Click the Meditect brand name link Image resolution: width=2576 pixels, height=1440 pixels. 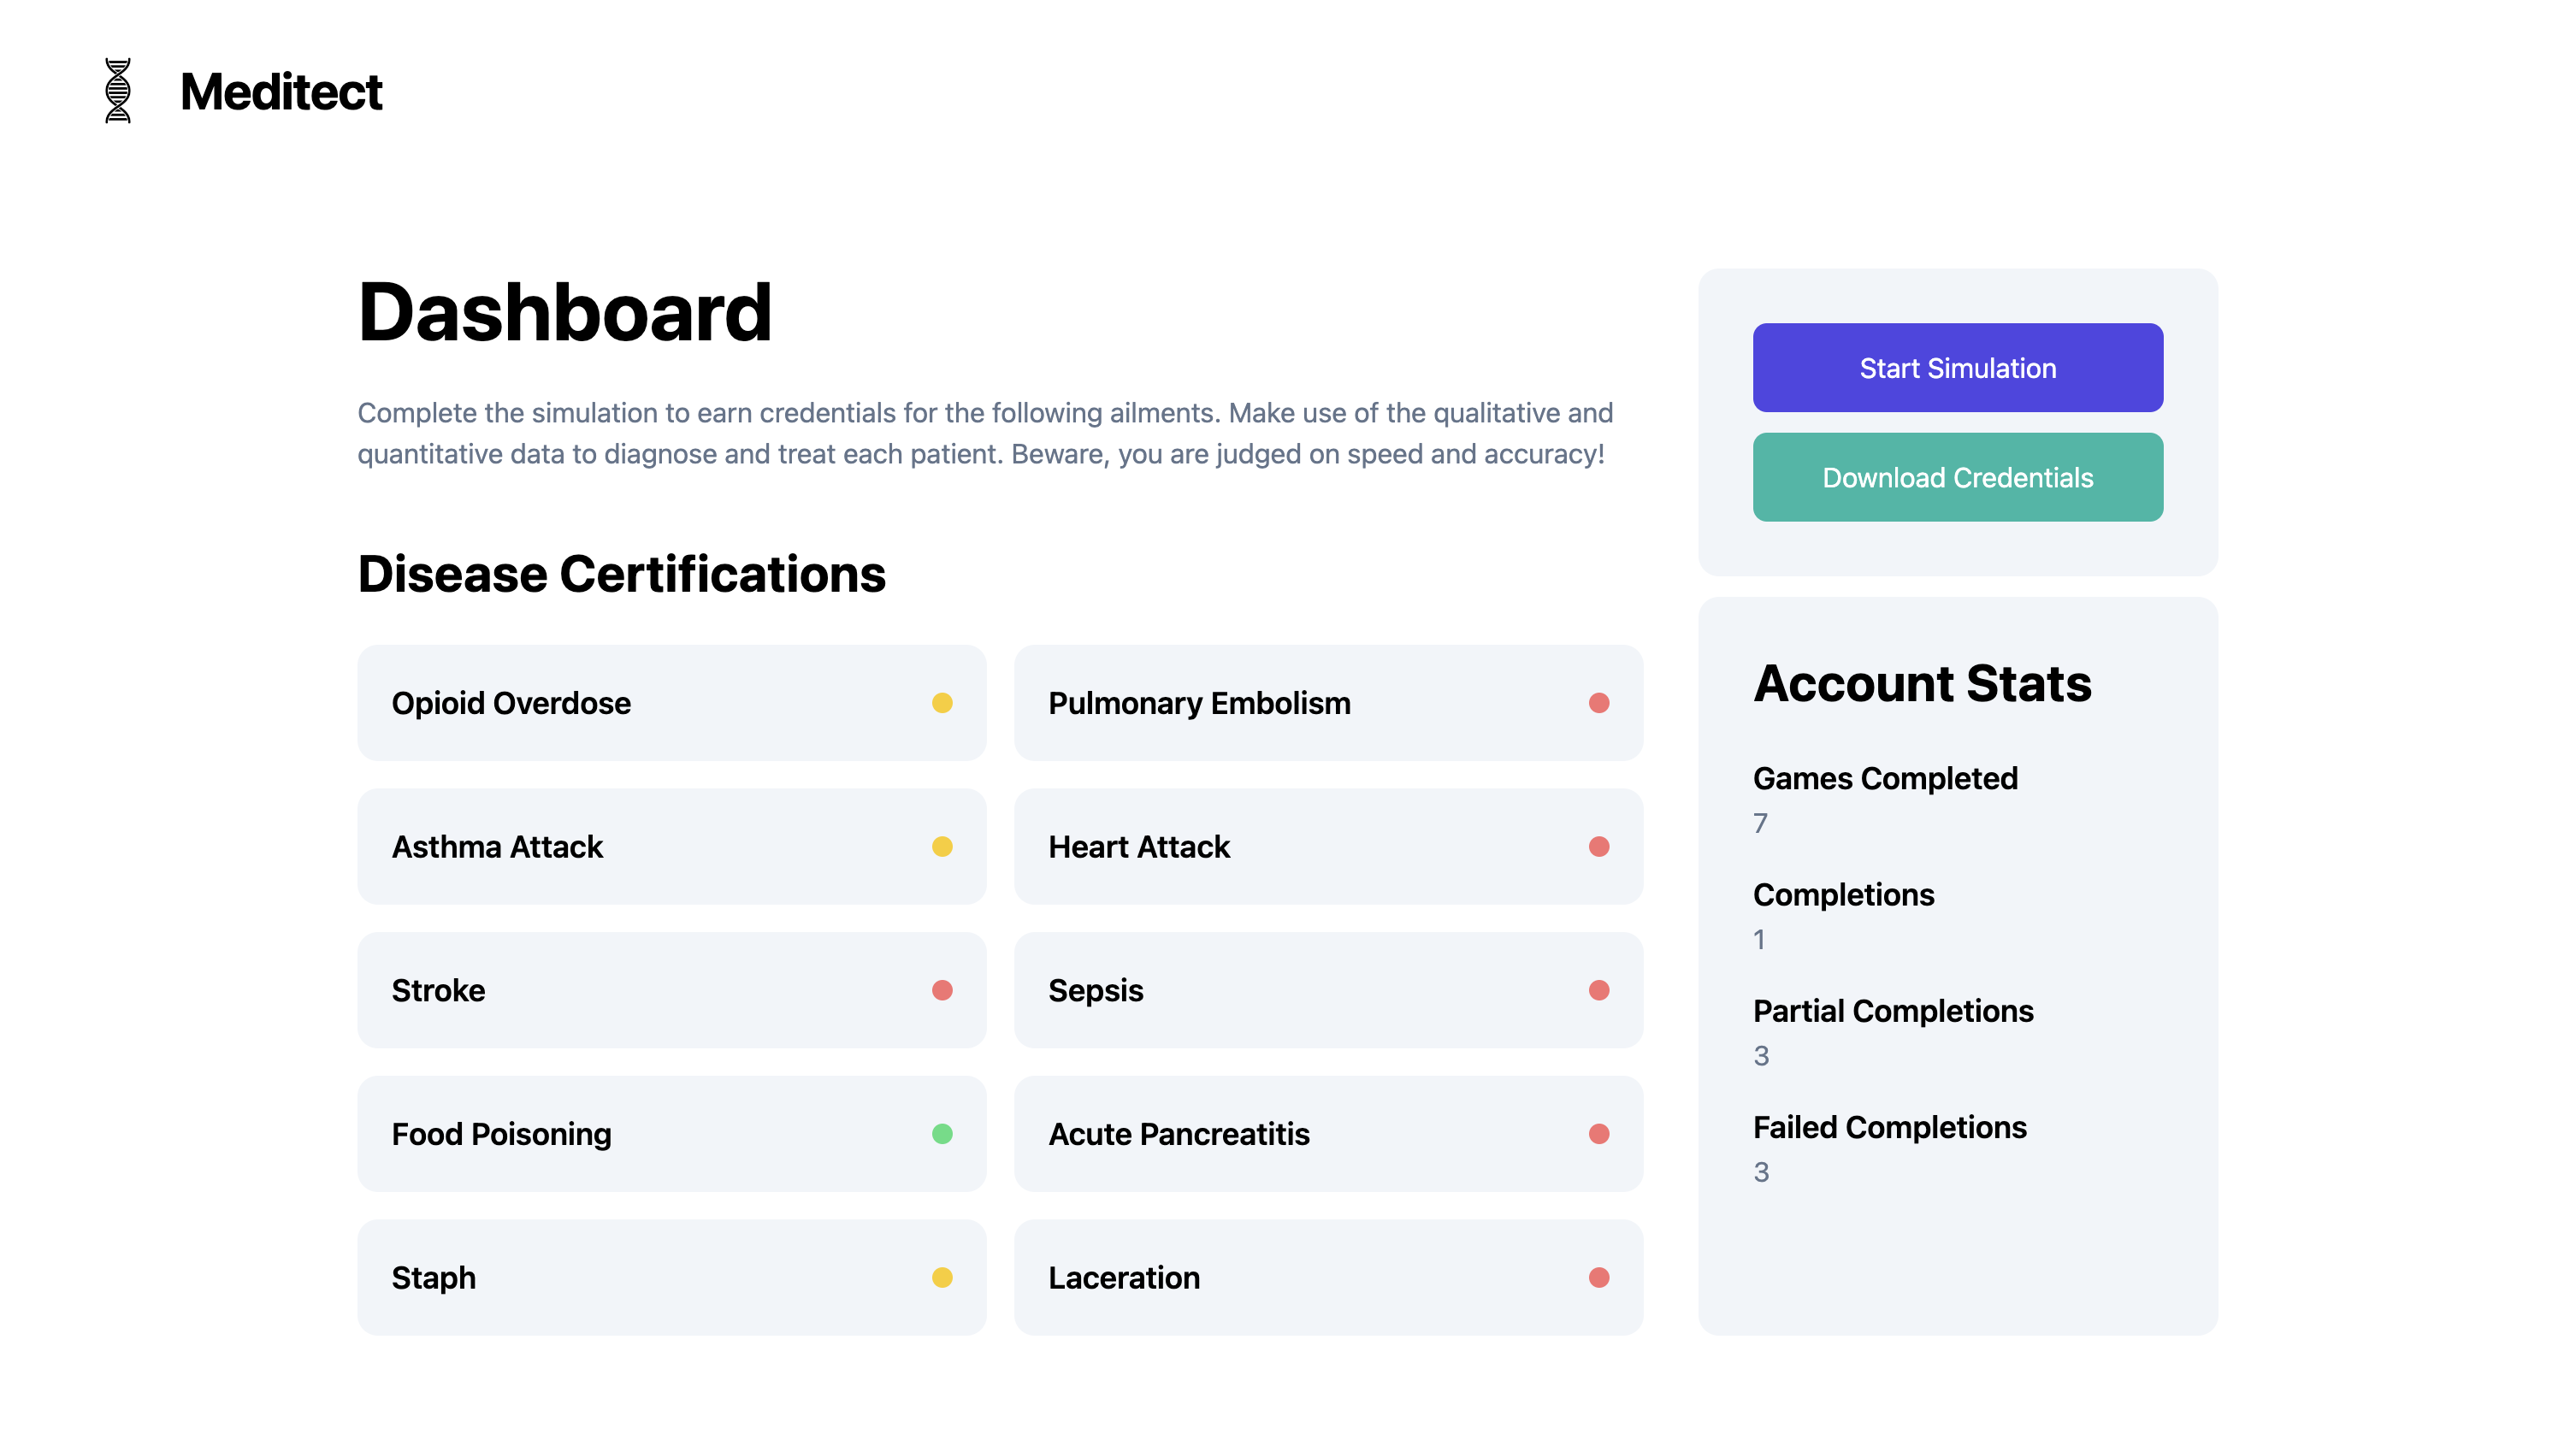coord(281,92)
